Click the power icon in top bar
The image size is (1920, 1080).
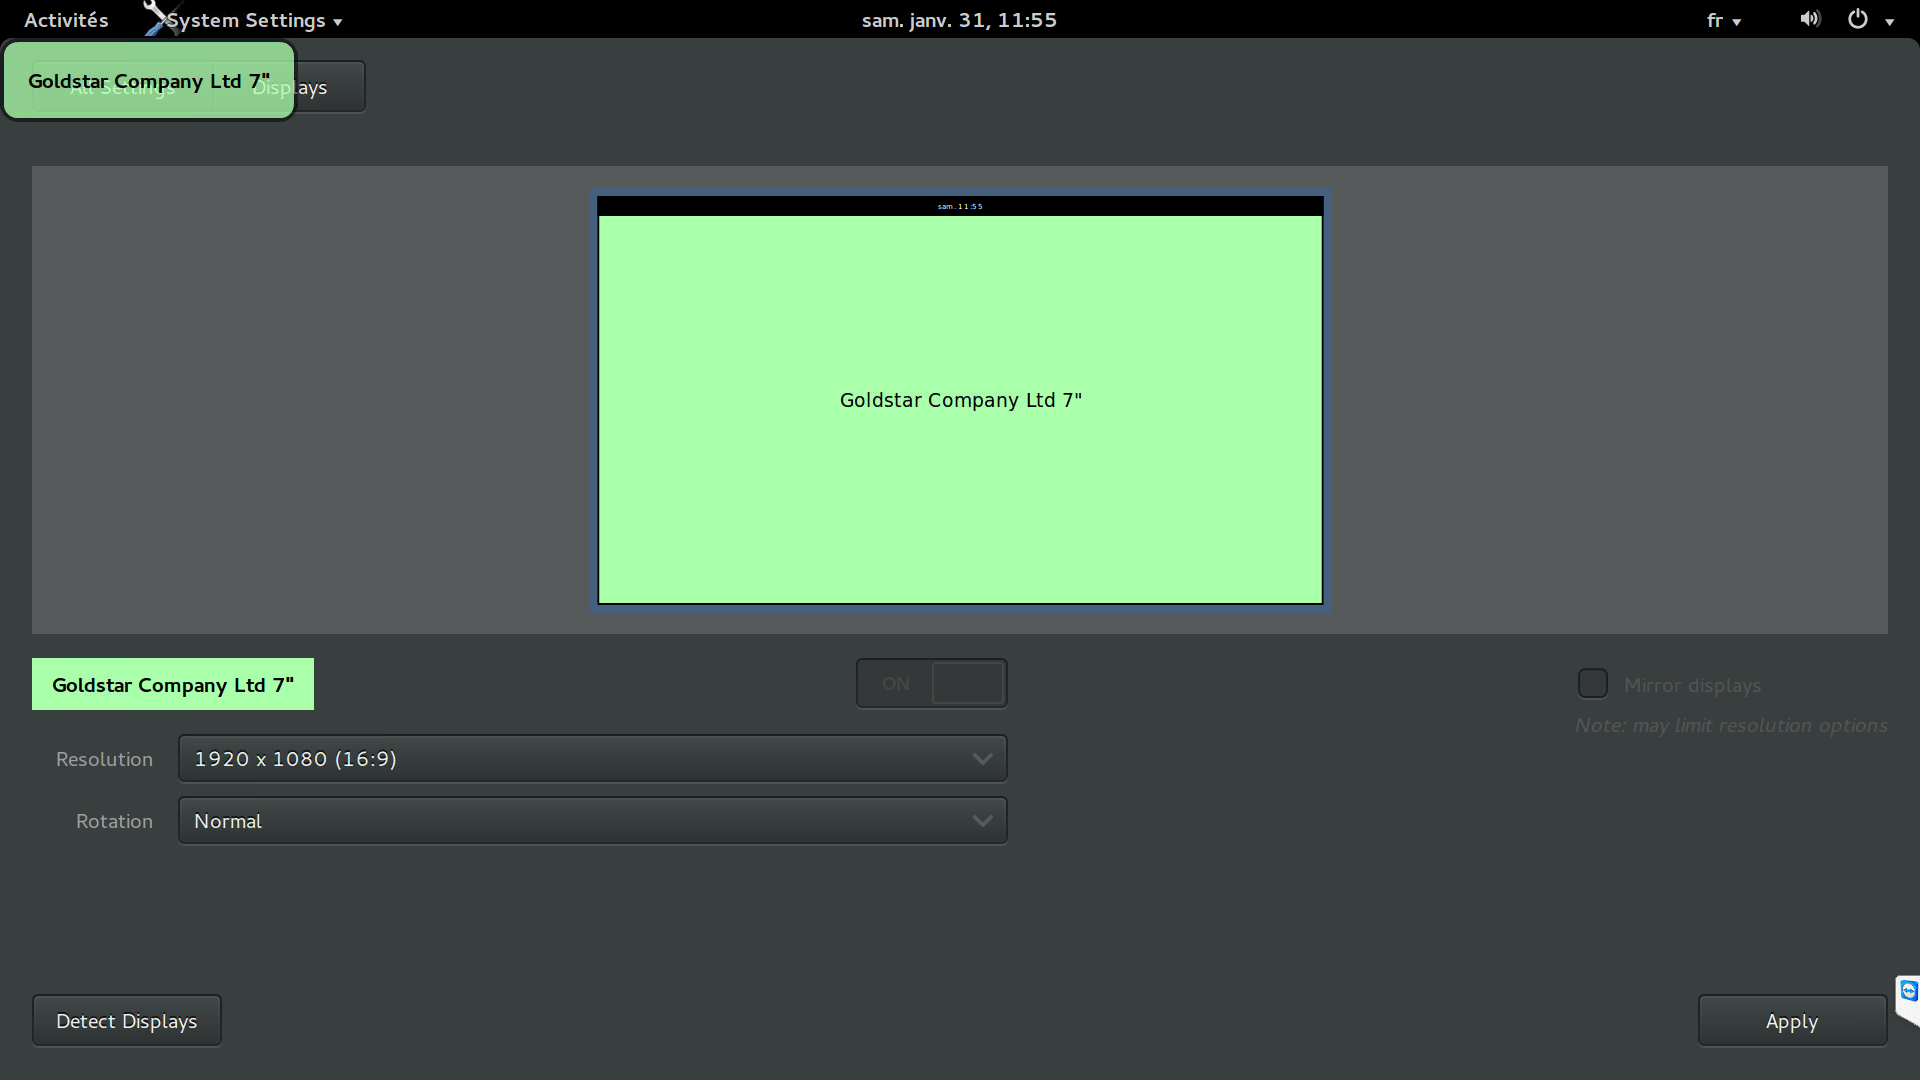1857,19
